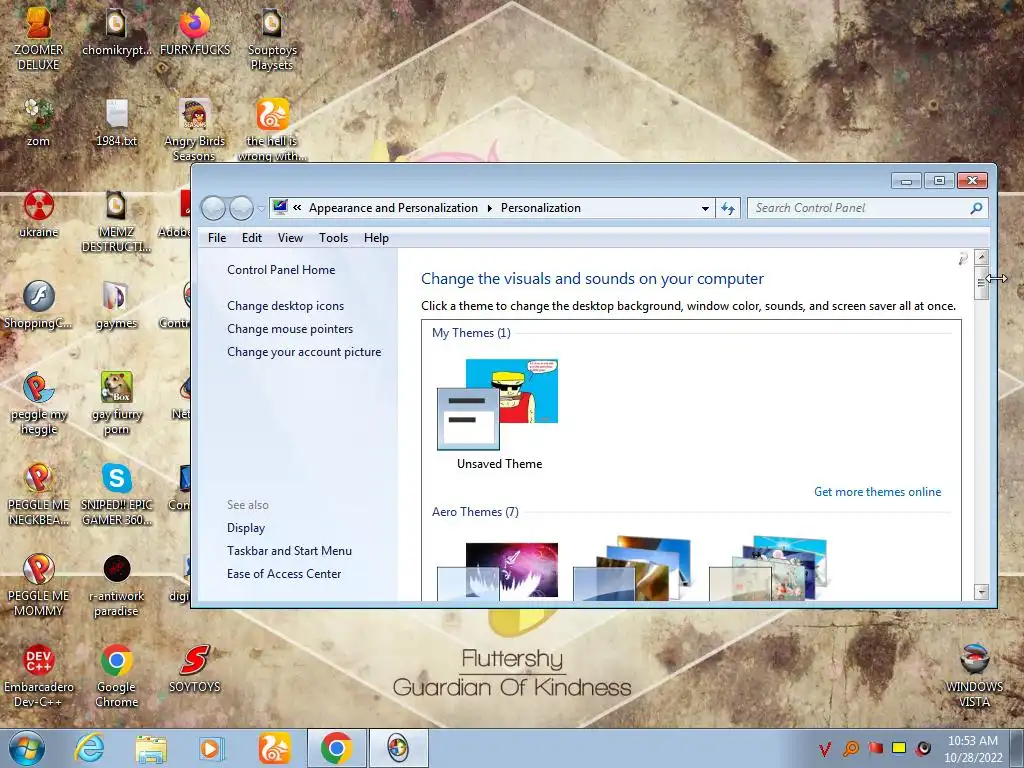Image resolution: width=1024 pixels, height=768 pixels.
Task: Select the r-antiwork paradise icon
Action: click(116, 585)
